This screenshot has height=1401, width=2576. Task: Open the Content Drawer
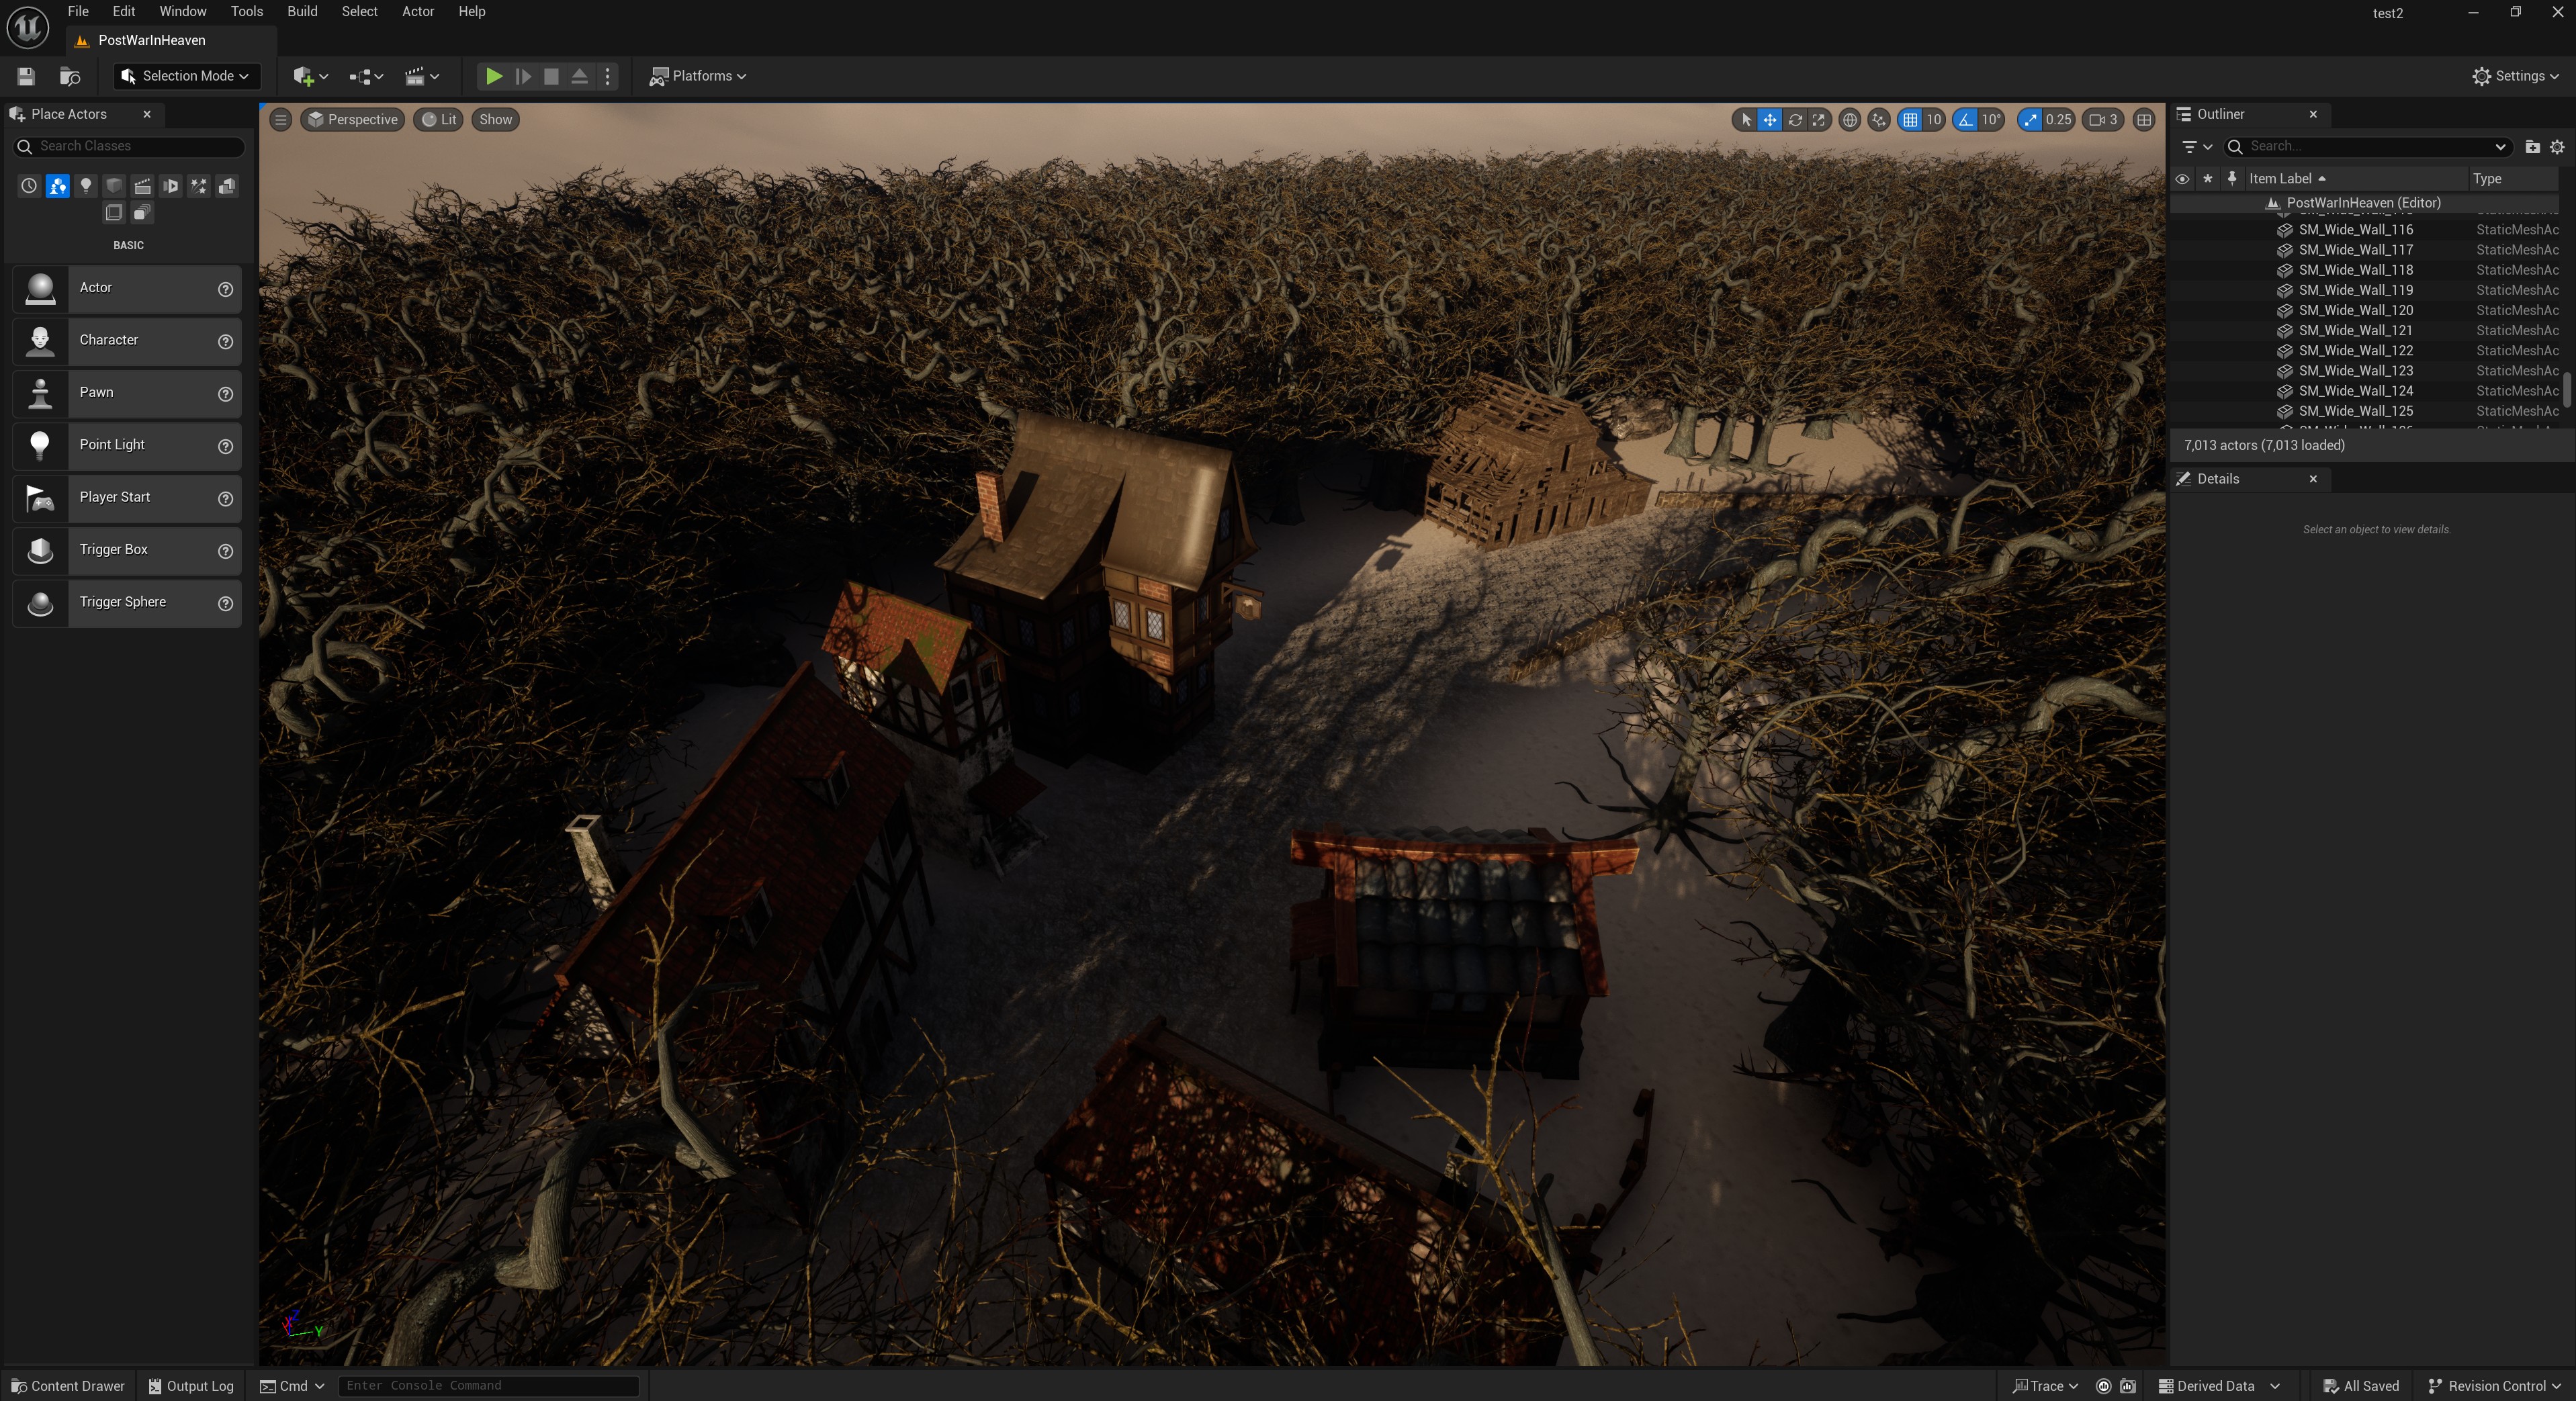[68, 1386]
